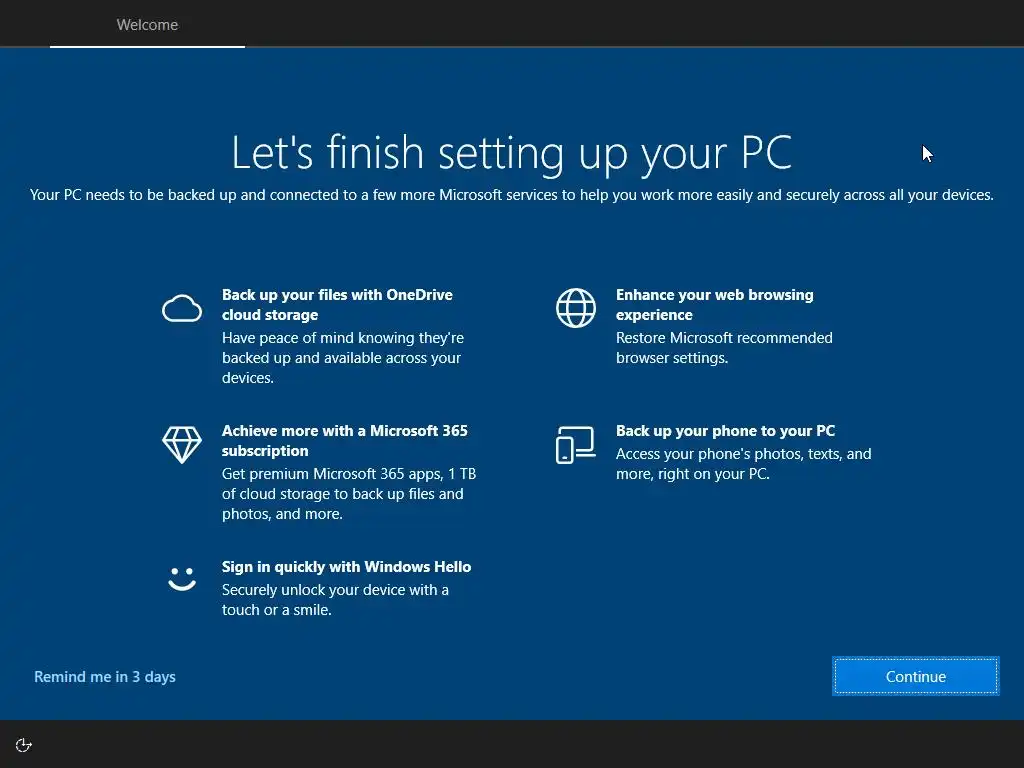Click the Windows Hello smiley icon
Screen dimensions: 1024x768
(182, 579)
